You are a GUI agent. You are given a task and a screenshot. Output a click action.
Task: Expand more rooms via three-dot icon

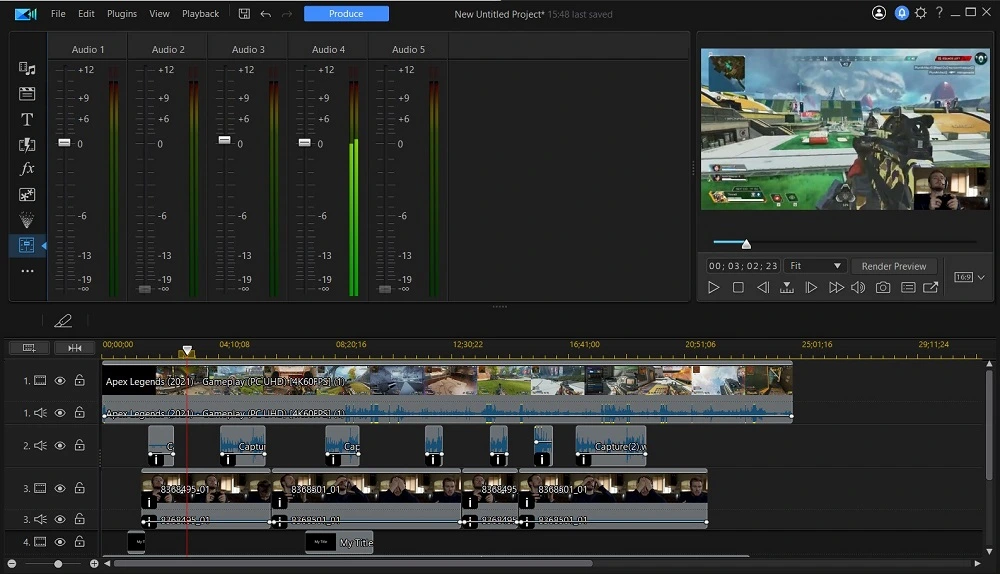27,271
